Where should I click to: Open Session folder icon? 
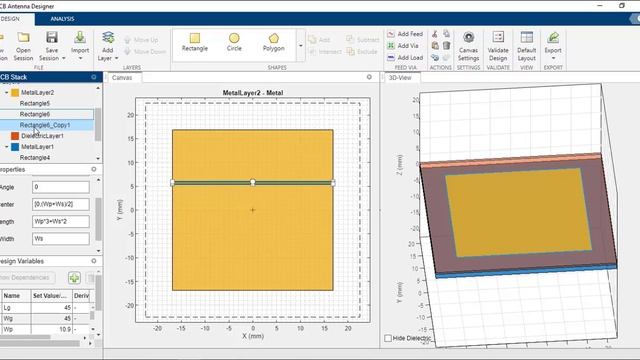[x=23, y=38]
